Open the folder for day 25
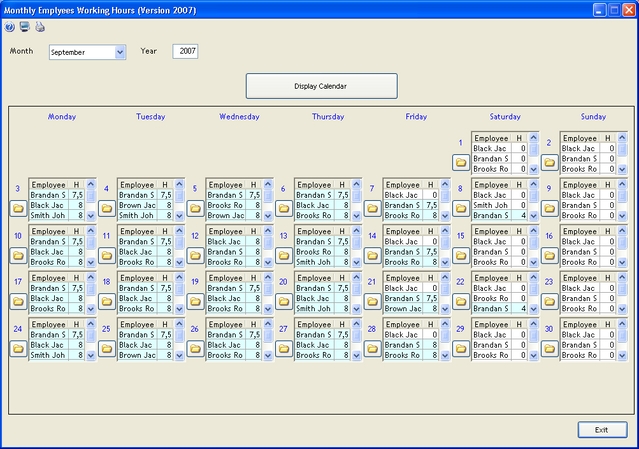The image size is (639, 449). coord(107,349)
